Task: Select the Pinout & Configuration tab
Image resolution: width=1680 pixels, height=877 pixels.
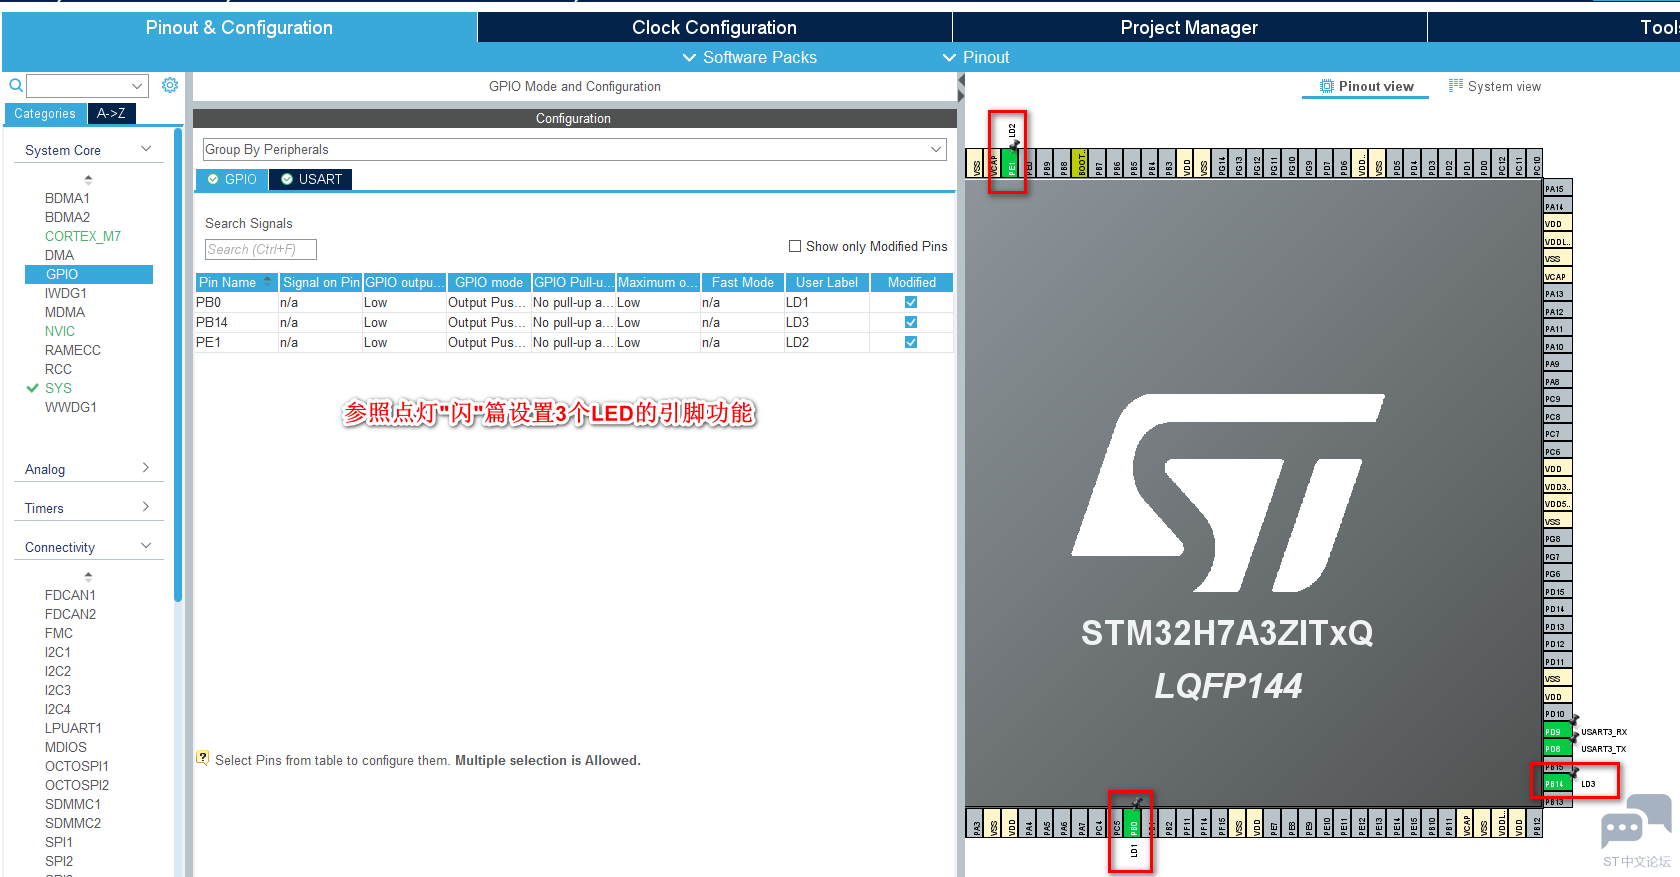Action: click(239, 27)
